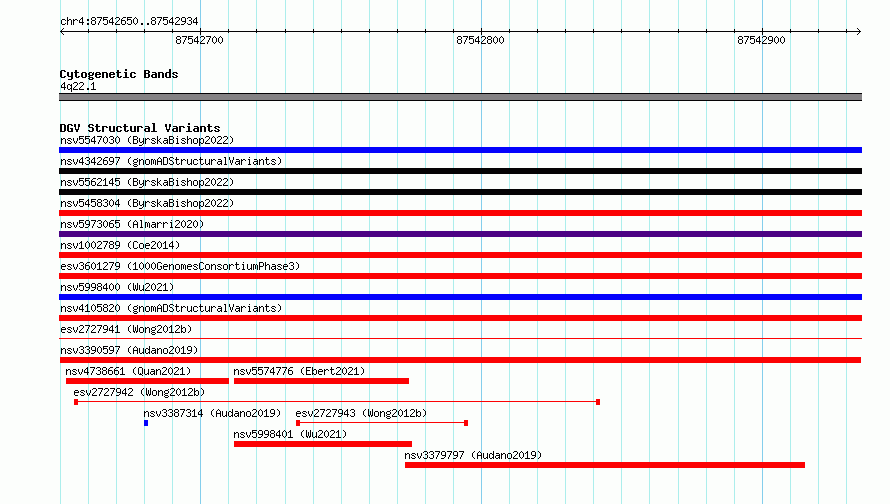Select the red esv3601279 variant bar
The image size is (890, 504).
[x=460, y=276]
